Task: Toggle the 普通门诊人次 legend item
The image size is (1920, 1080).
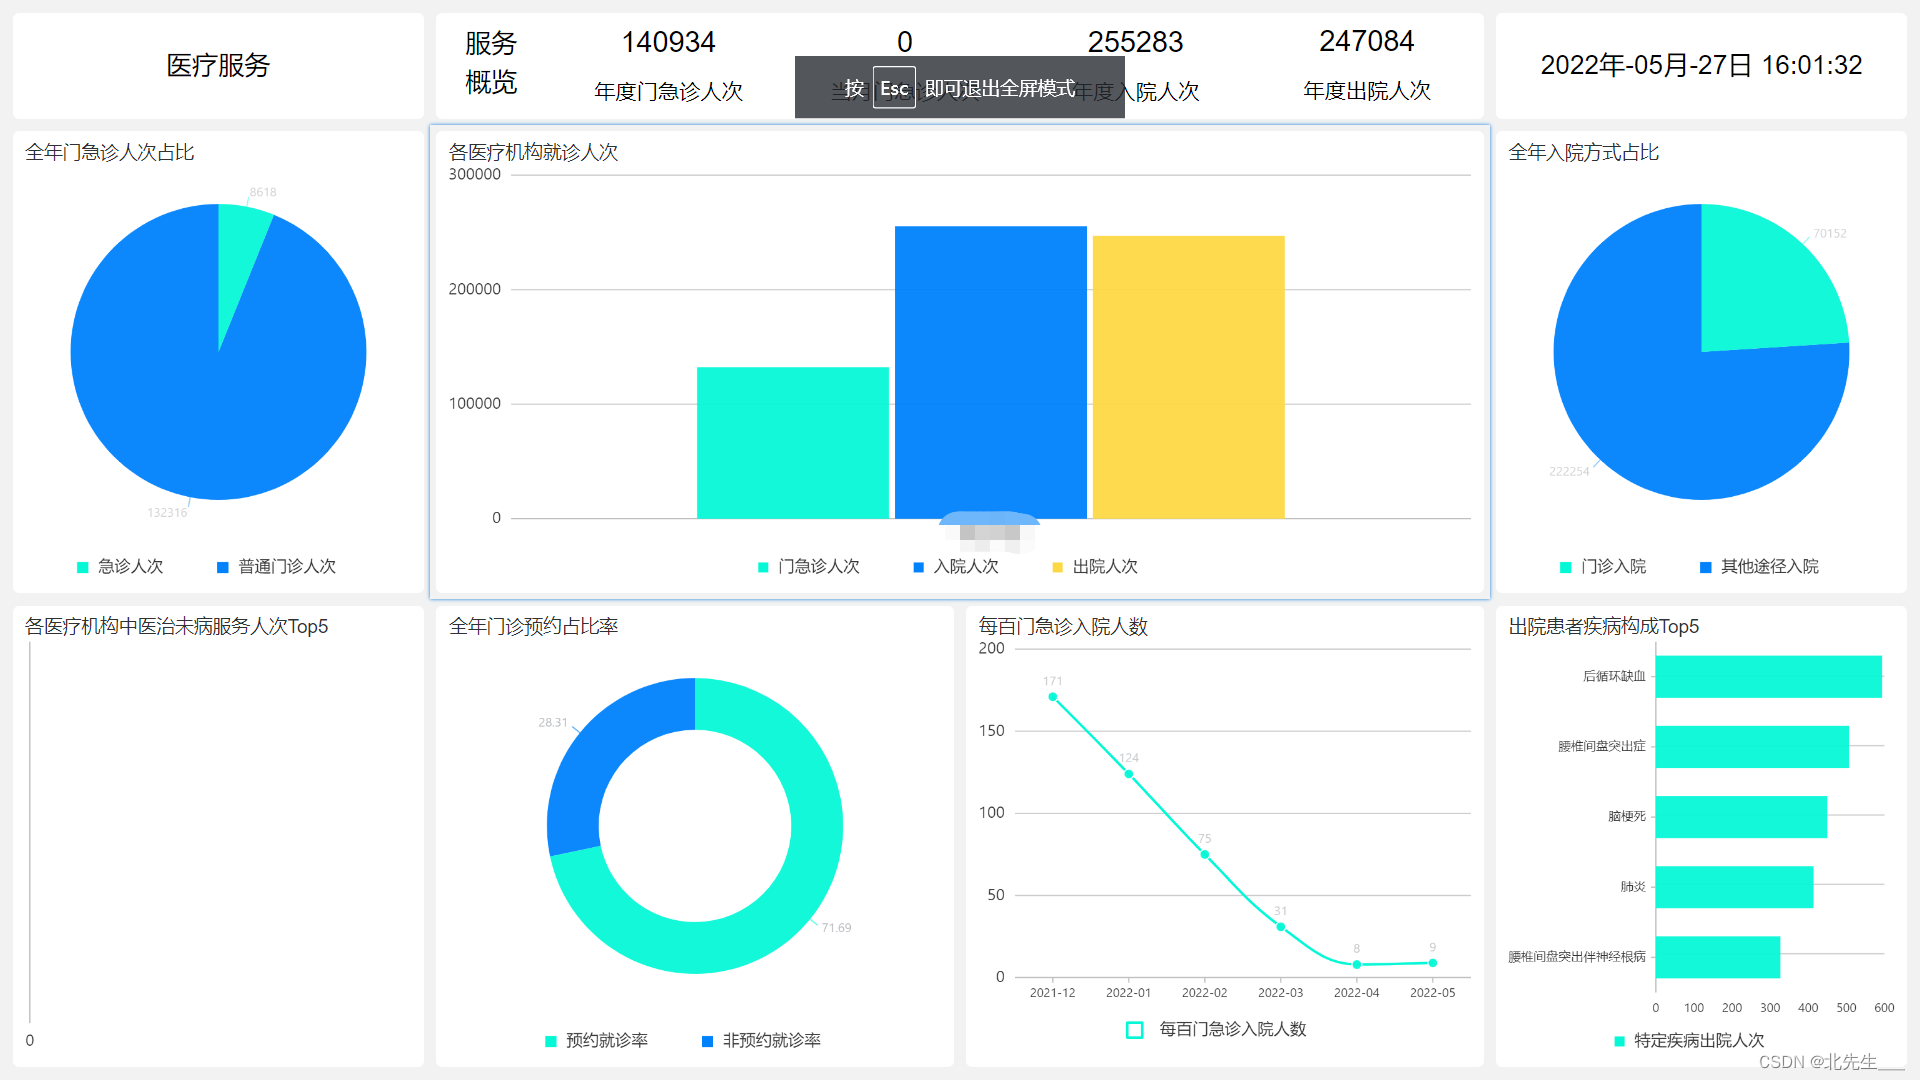Action: click(x=276, y=567)
